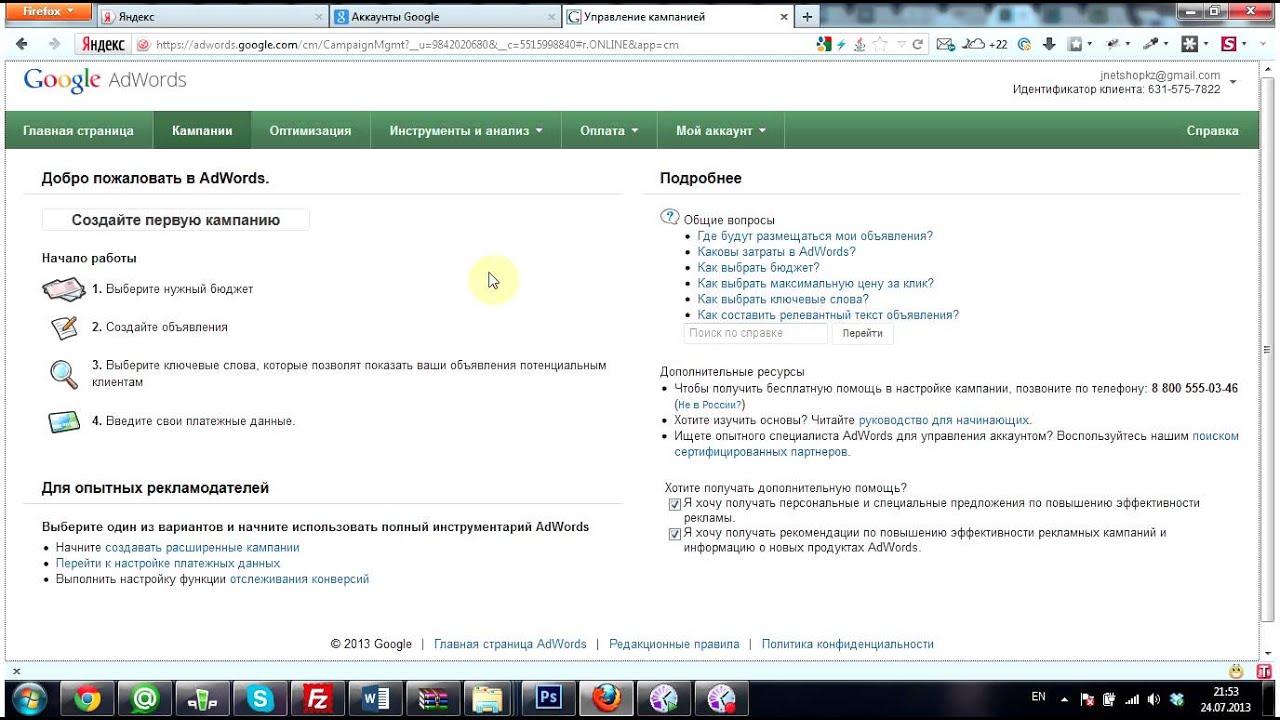Reload the page with the refresh icon
The height and width of the screenshot is (720, 1280).
tap(918, 44)
